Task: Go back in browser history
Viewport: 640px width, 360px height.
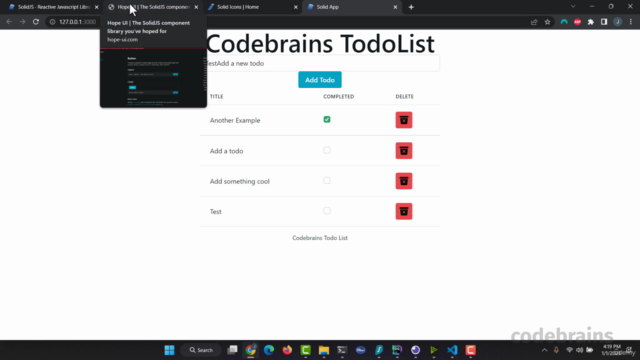Action: pos(9,22)
